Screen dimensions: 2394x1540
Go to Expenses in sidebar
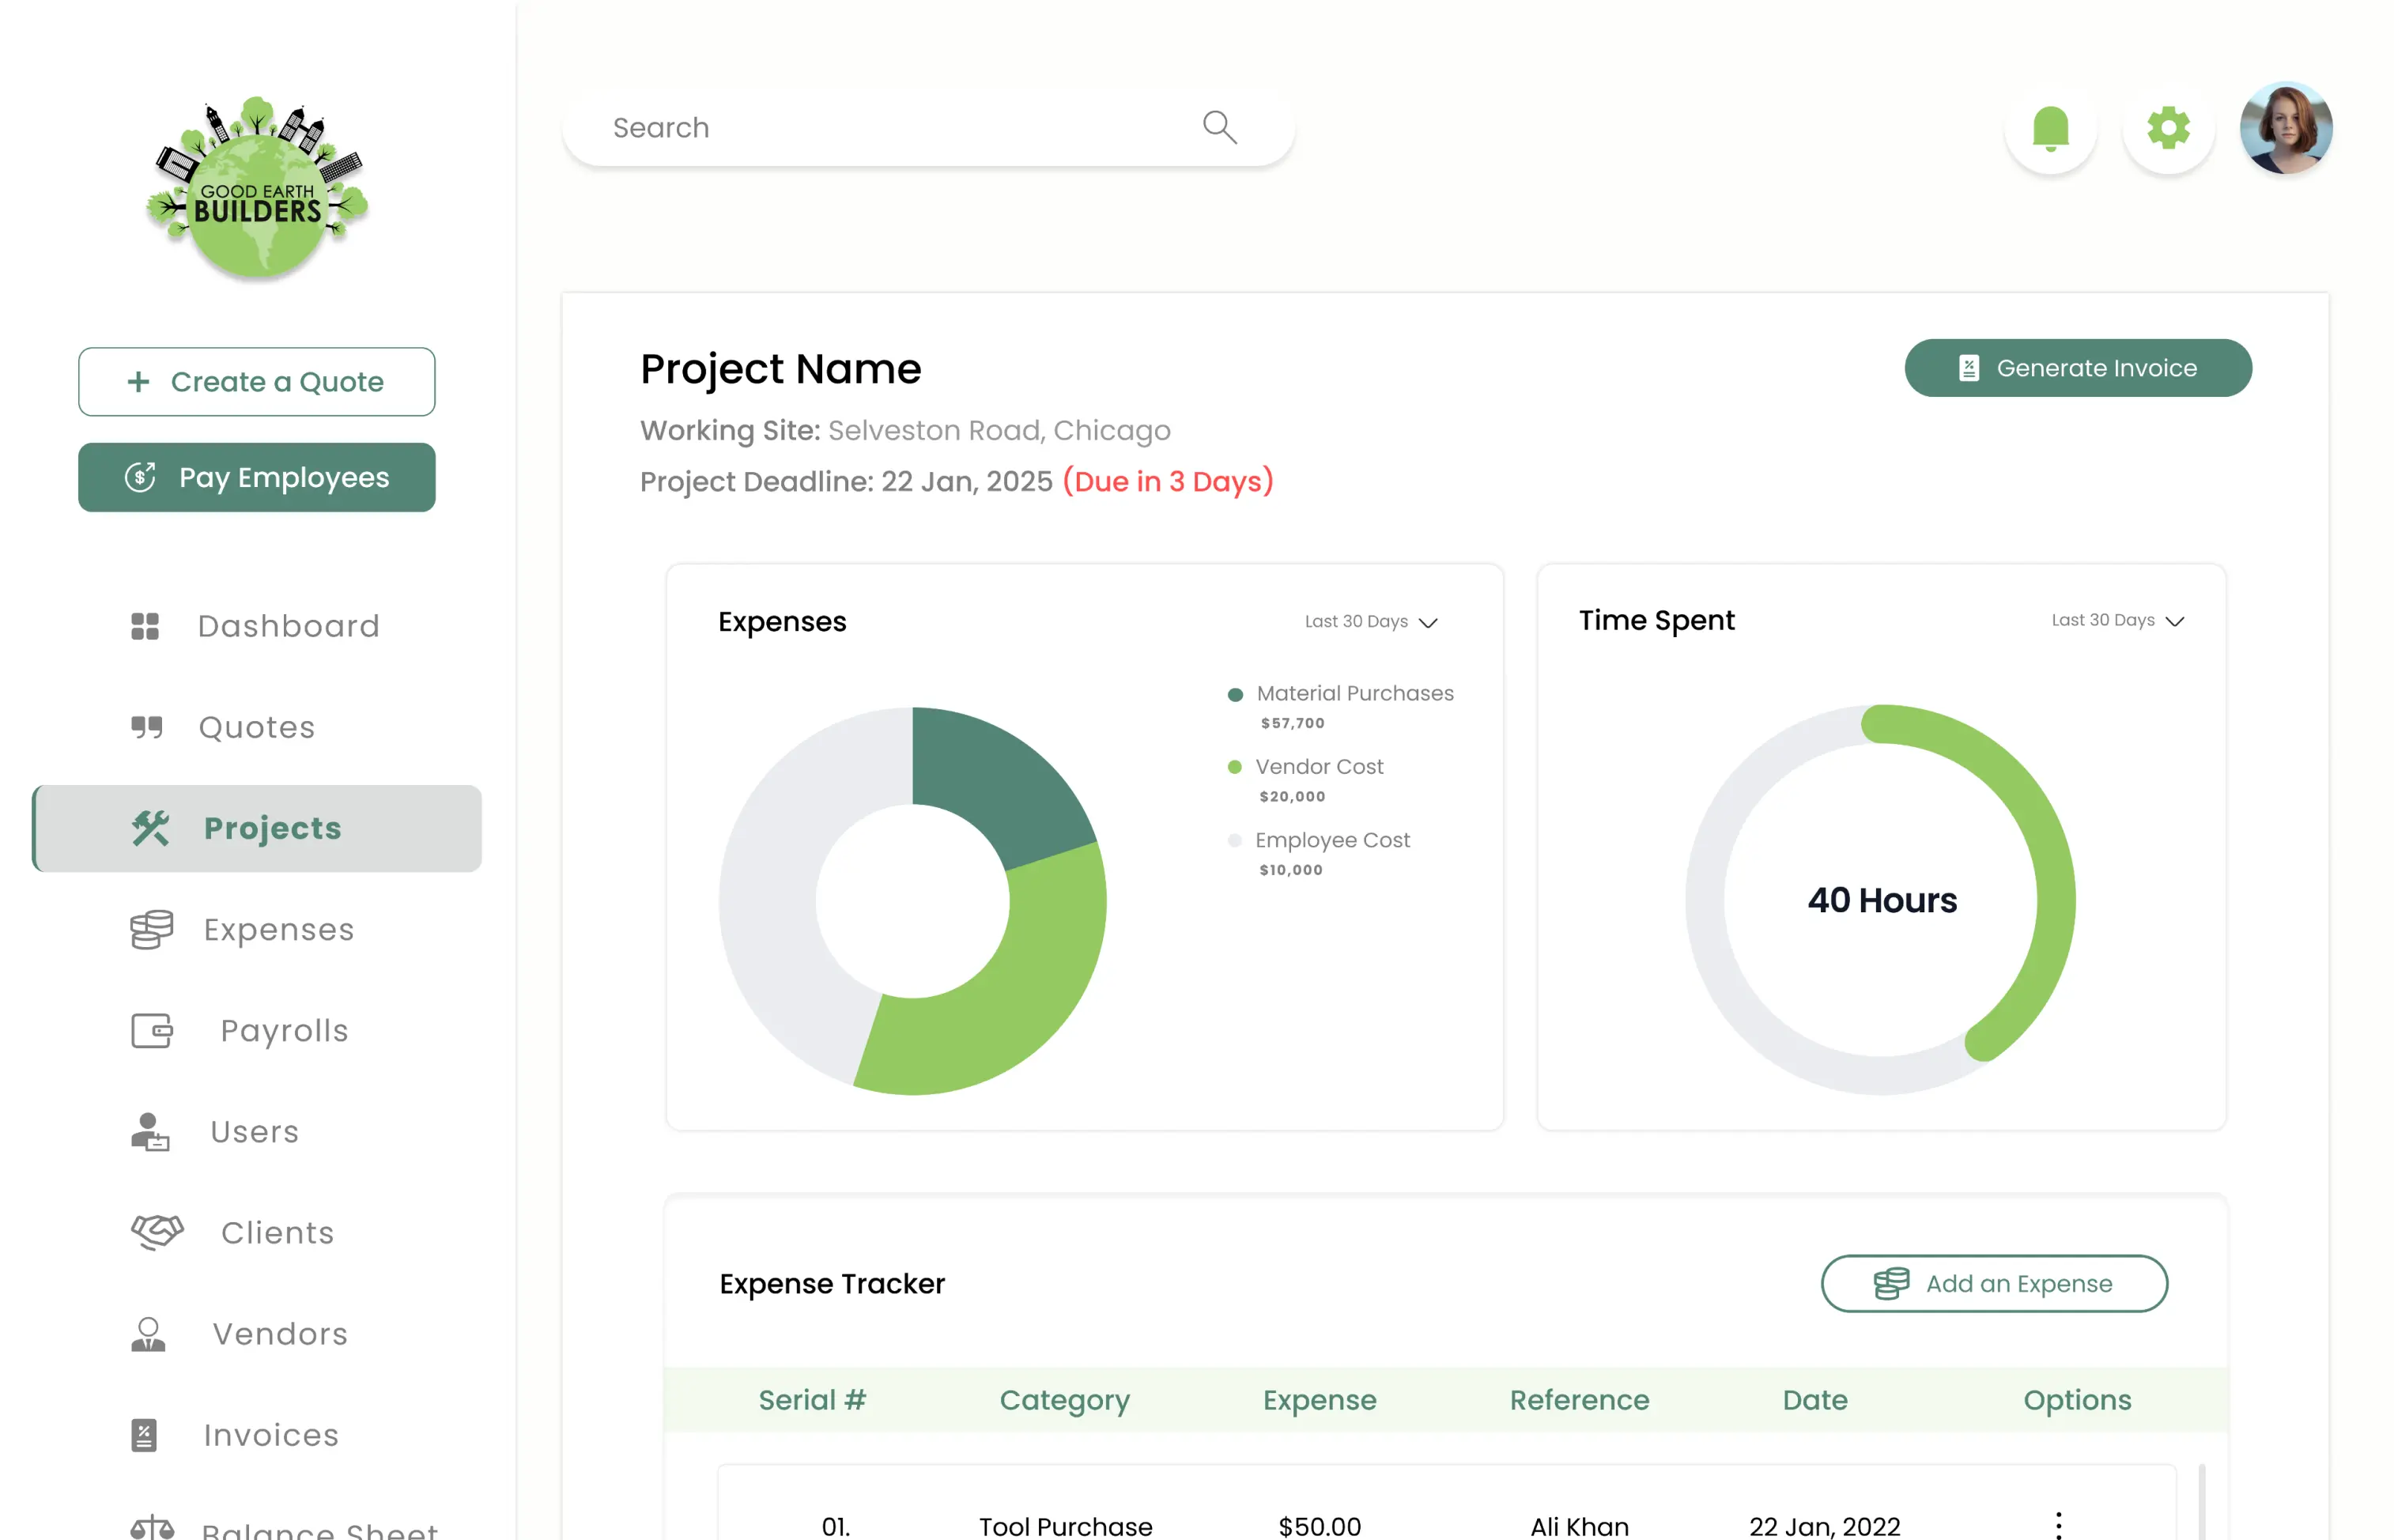coord(278,929)
